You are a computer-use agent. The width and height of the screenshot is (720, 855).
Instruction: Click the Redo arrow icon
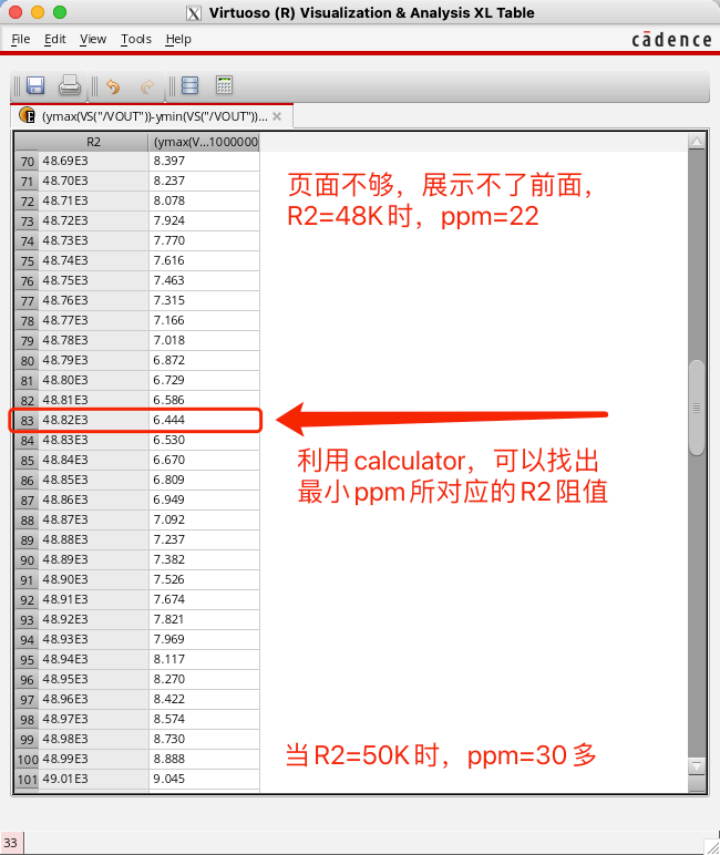[147, 86]
